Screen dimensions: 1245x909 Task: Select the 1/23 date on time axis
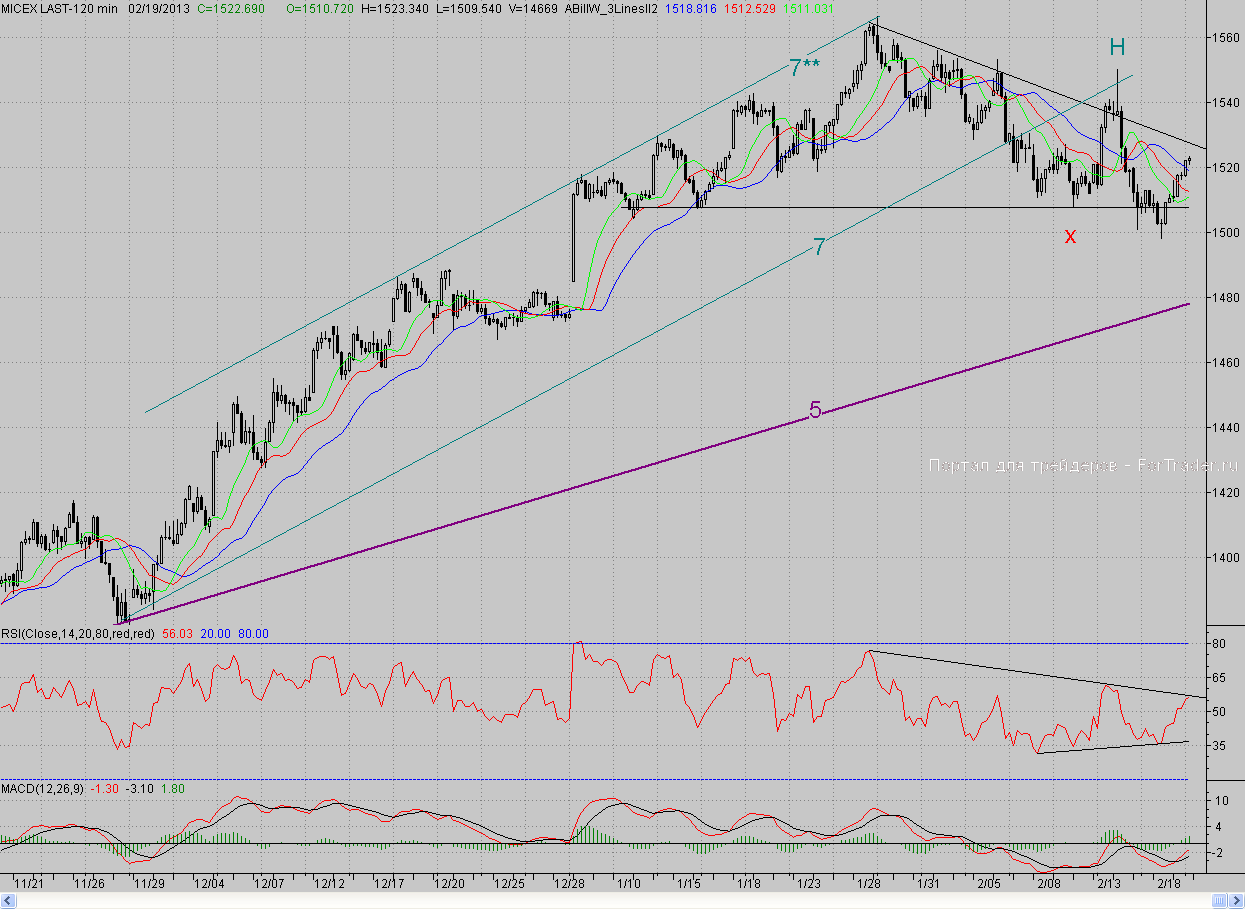coord(809,884)
